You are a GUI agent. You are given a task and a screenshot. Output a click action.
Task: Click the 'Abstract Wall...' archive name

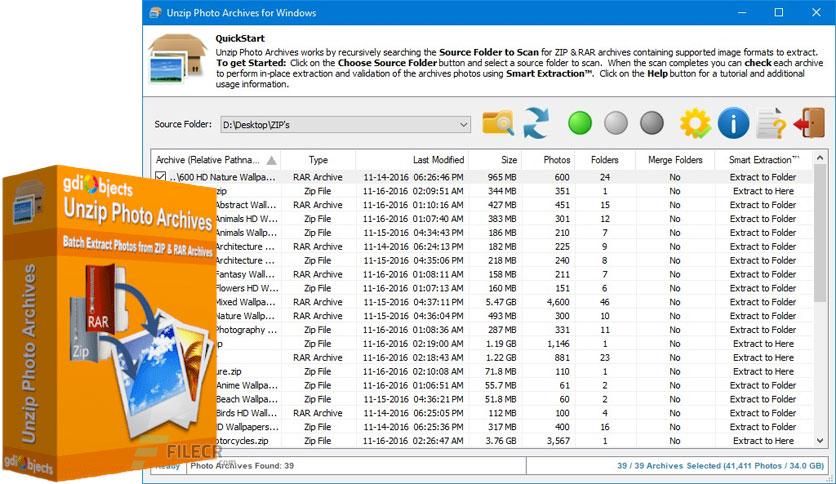[x=246, y=205]
